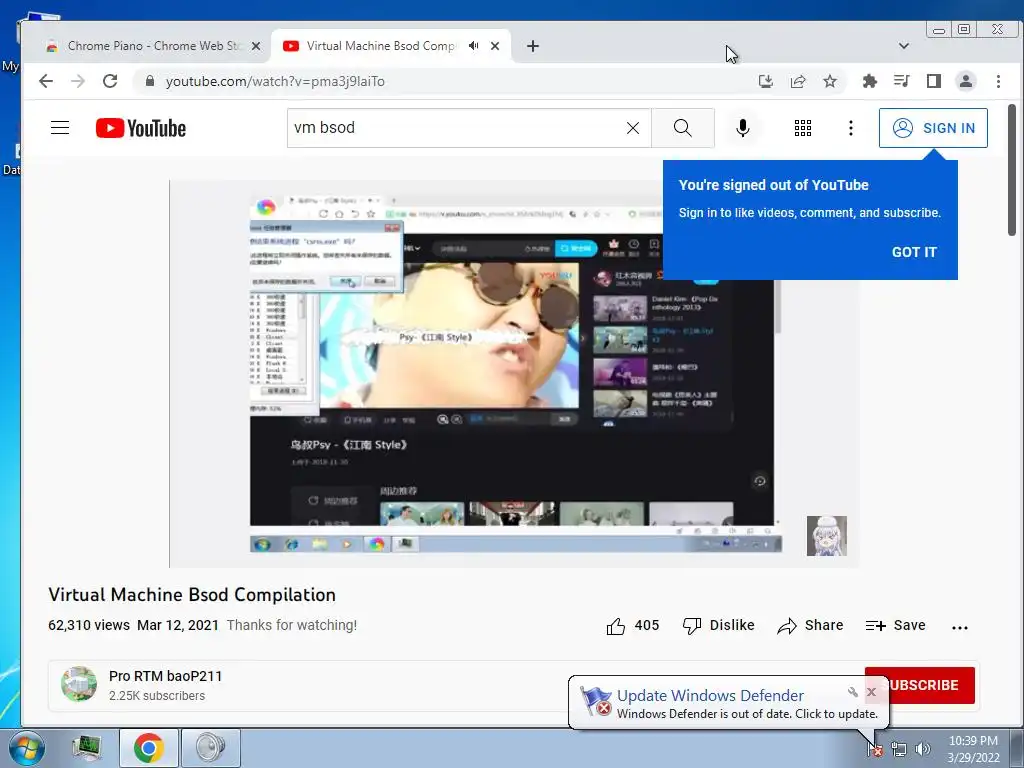This screenshot has height=768, width=1024.
Task: Click the browser forward arrow
Action: tap(78, 81)
